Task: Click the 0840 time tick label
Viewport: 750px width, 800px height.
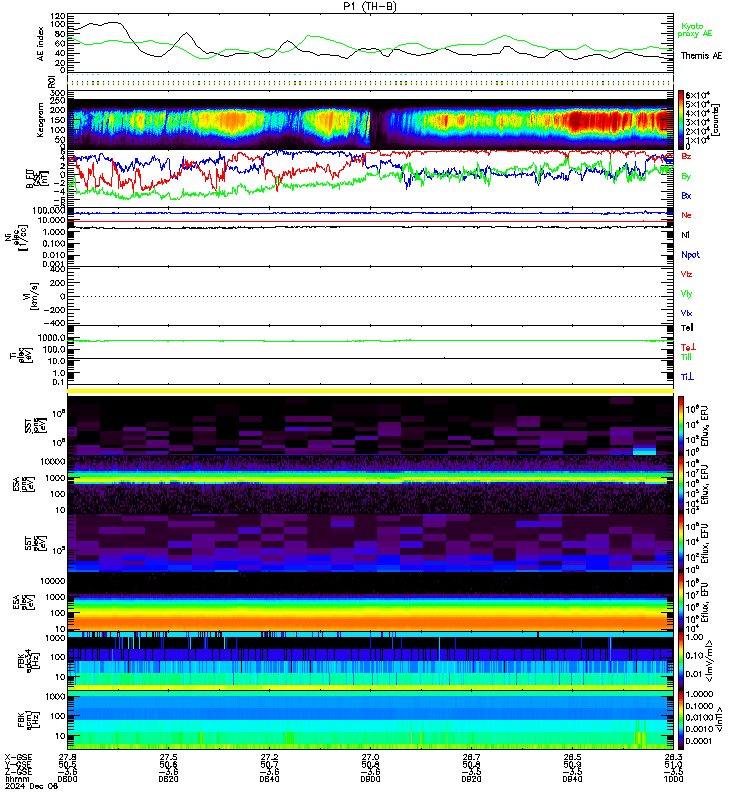Action: point(269,779)
